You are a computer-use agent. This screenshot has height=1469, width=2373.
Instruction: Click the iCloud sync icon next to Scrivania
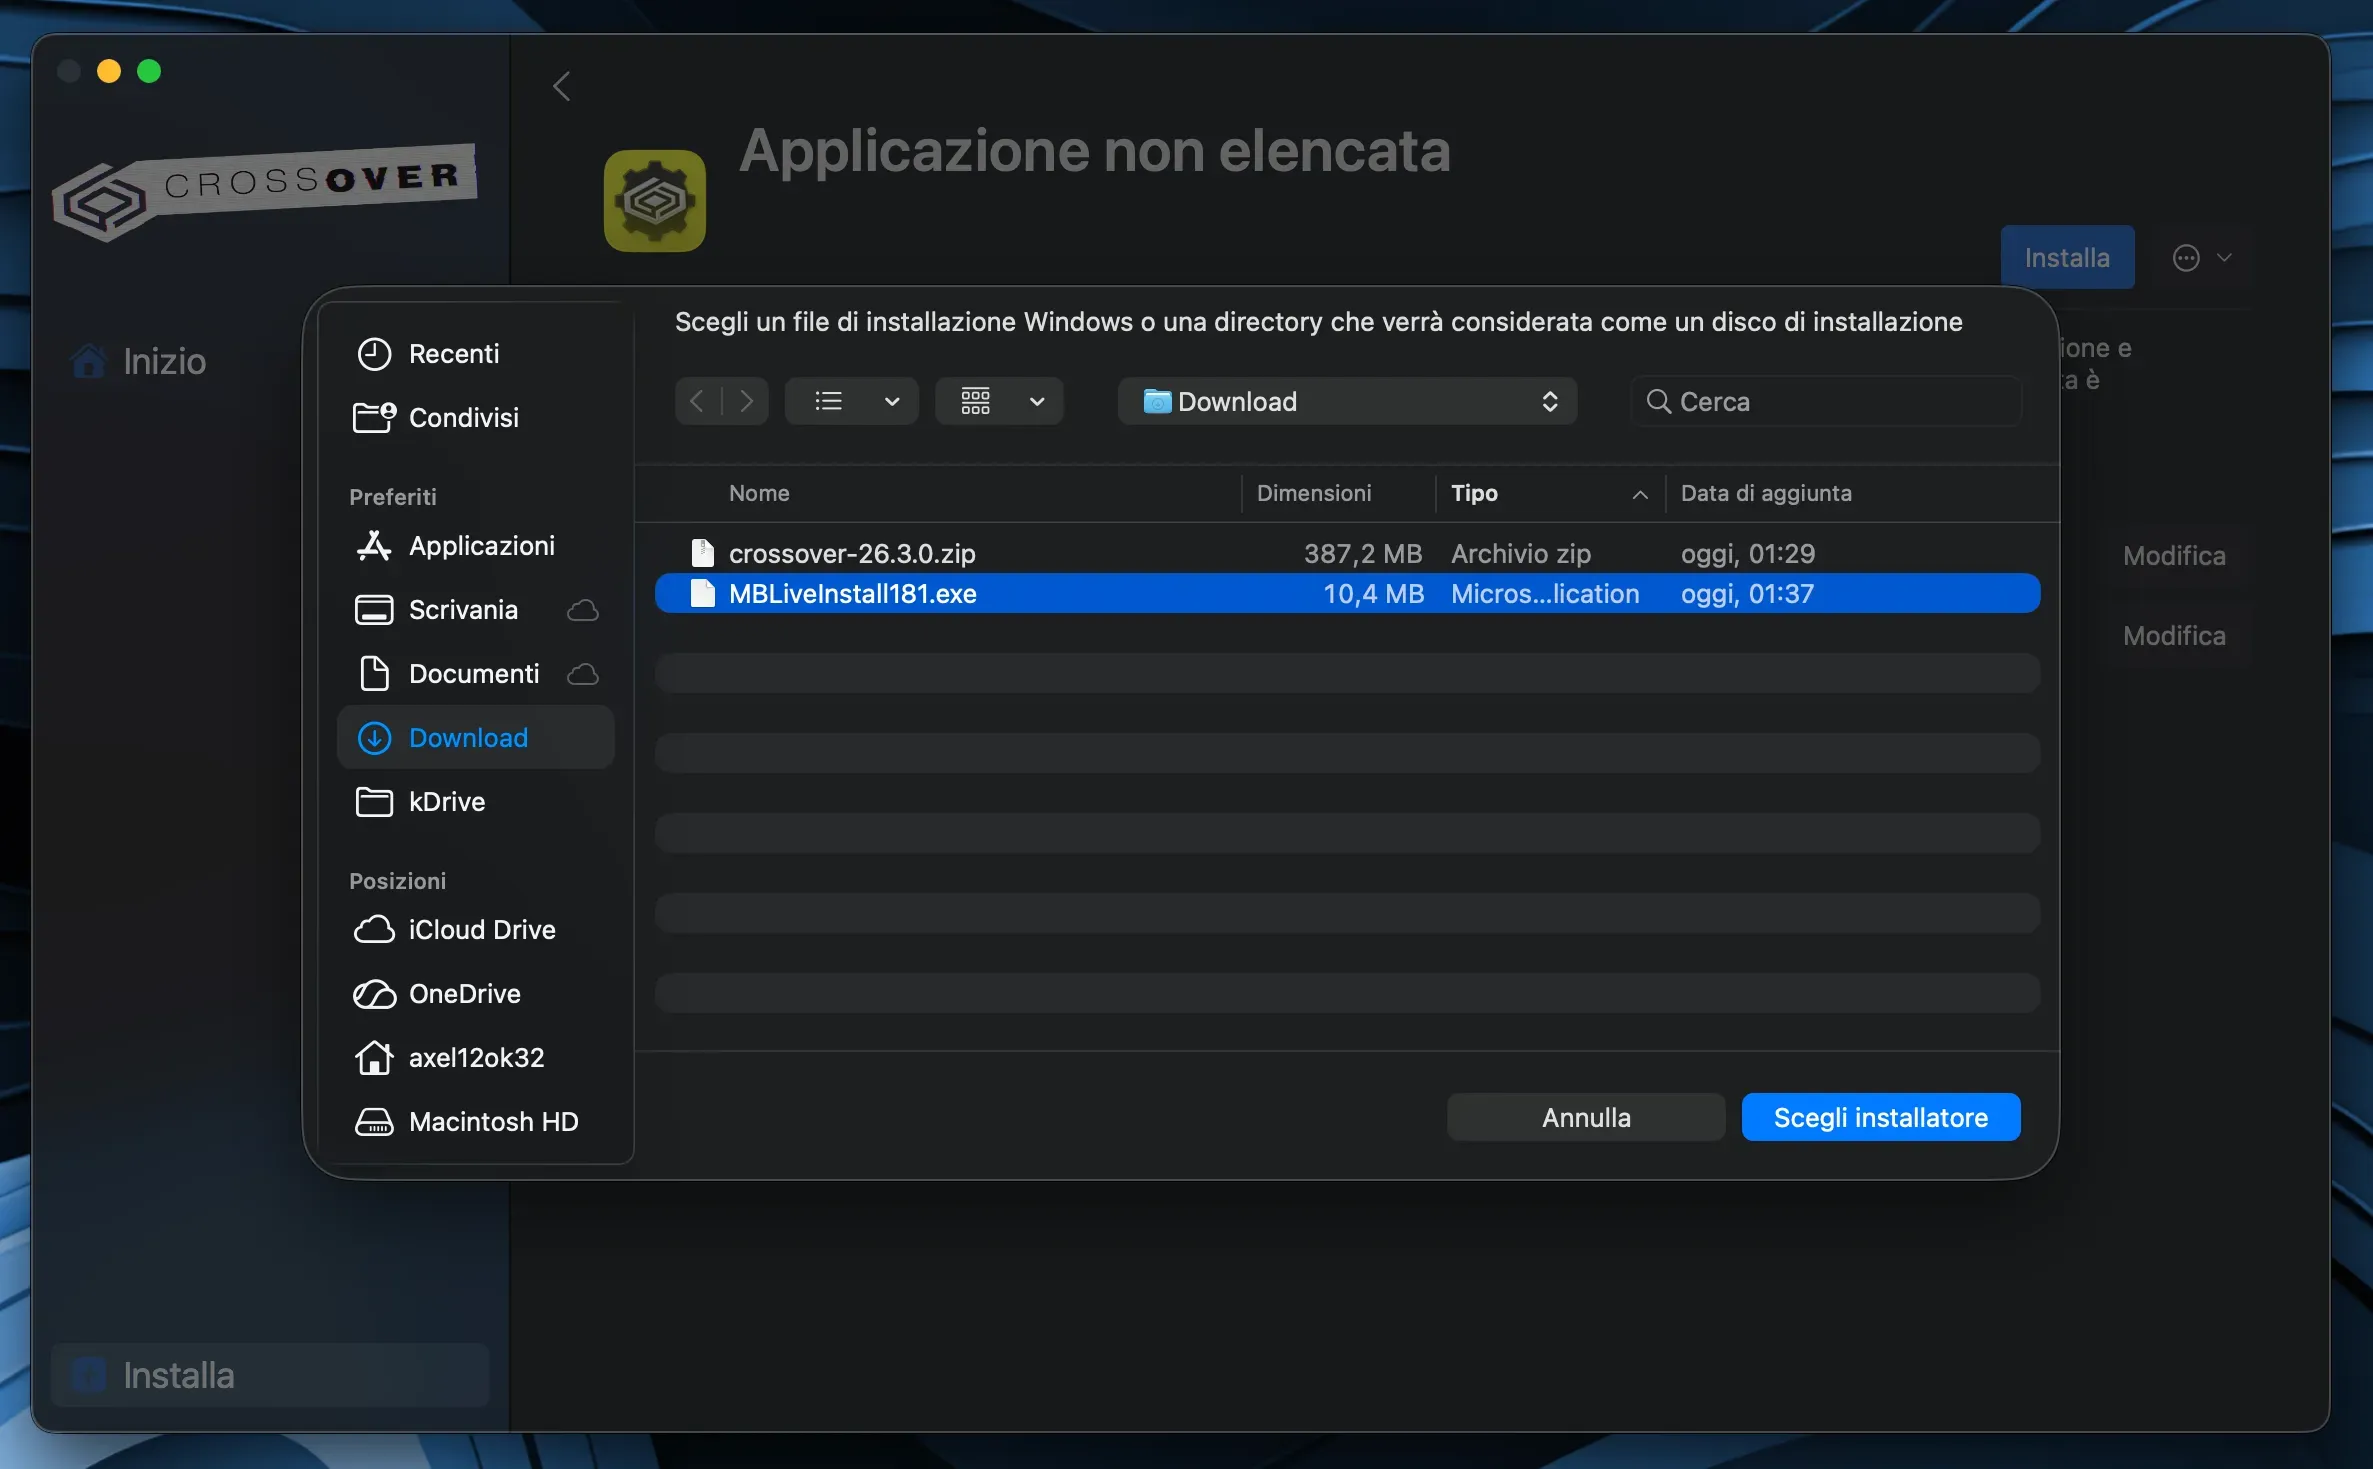[x=583, y=610]
